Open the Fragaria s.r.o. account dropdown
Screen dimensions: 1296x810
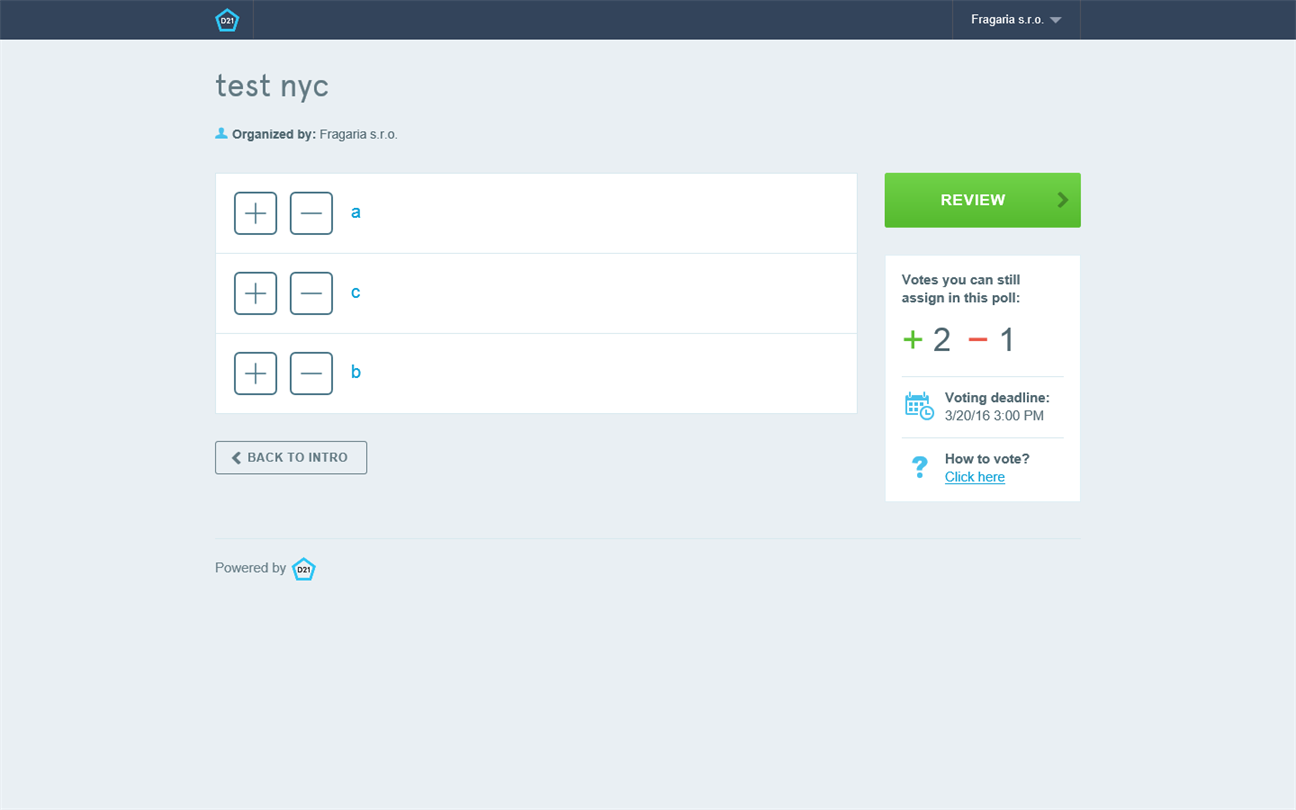pyautogui.click(x=1016, y=20)
